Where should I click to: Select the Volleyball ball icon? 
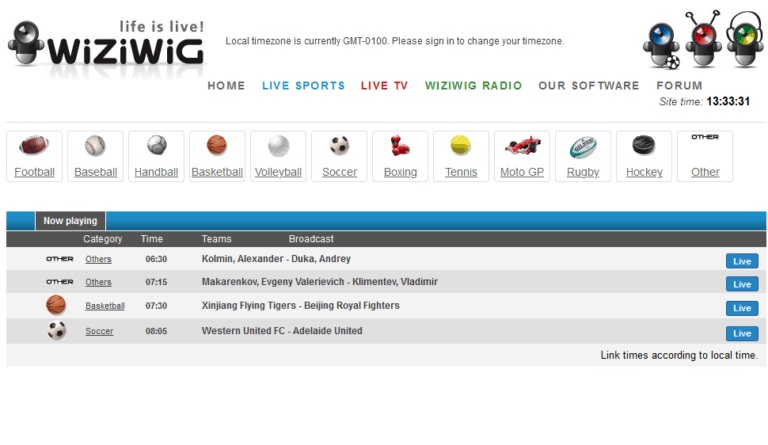[x=279, y=146]
